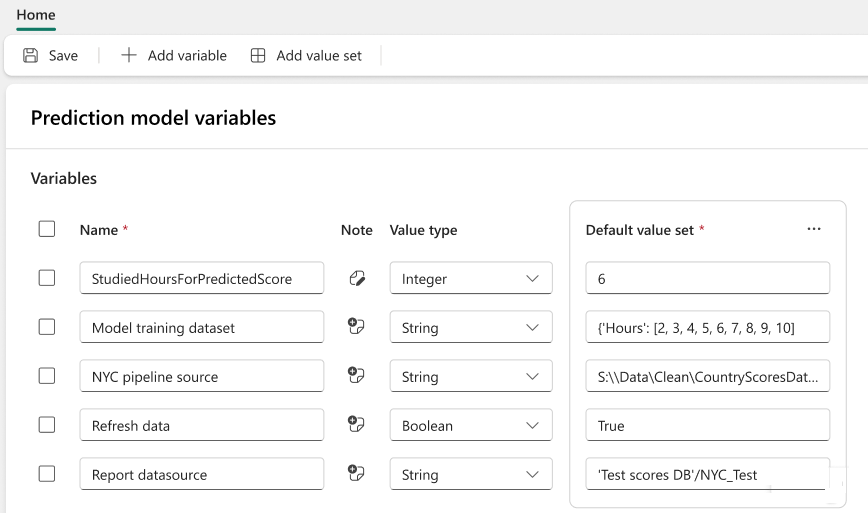Viewport: 868px width, 513px height.
Task: Add note to Model training dataset
Action: [x=356, y=327]
